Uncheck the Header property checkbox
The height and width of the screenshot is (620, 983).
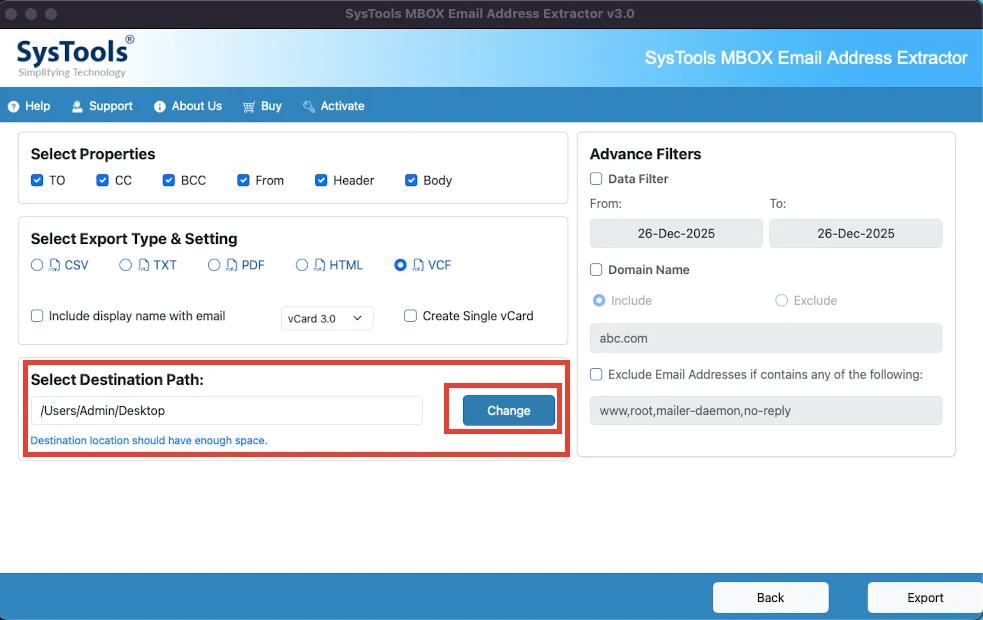coord(321,181)
